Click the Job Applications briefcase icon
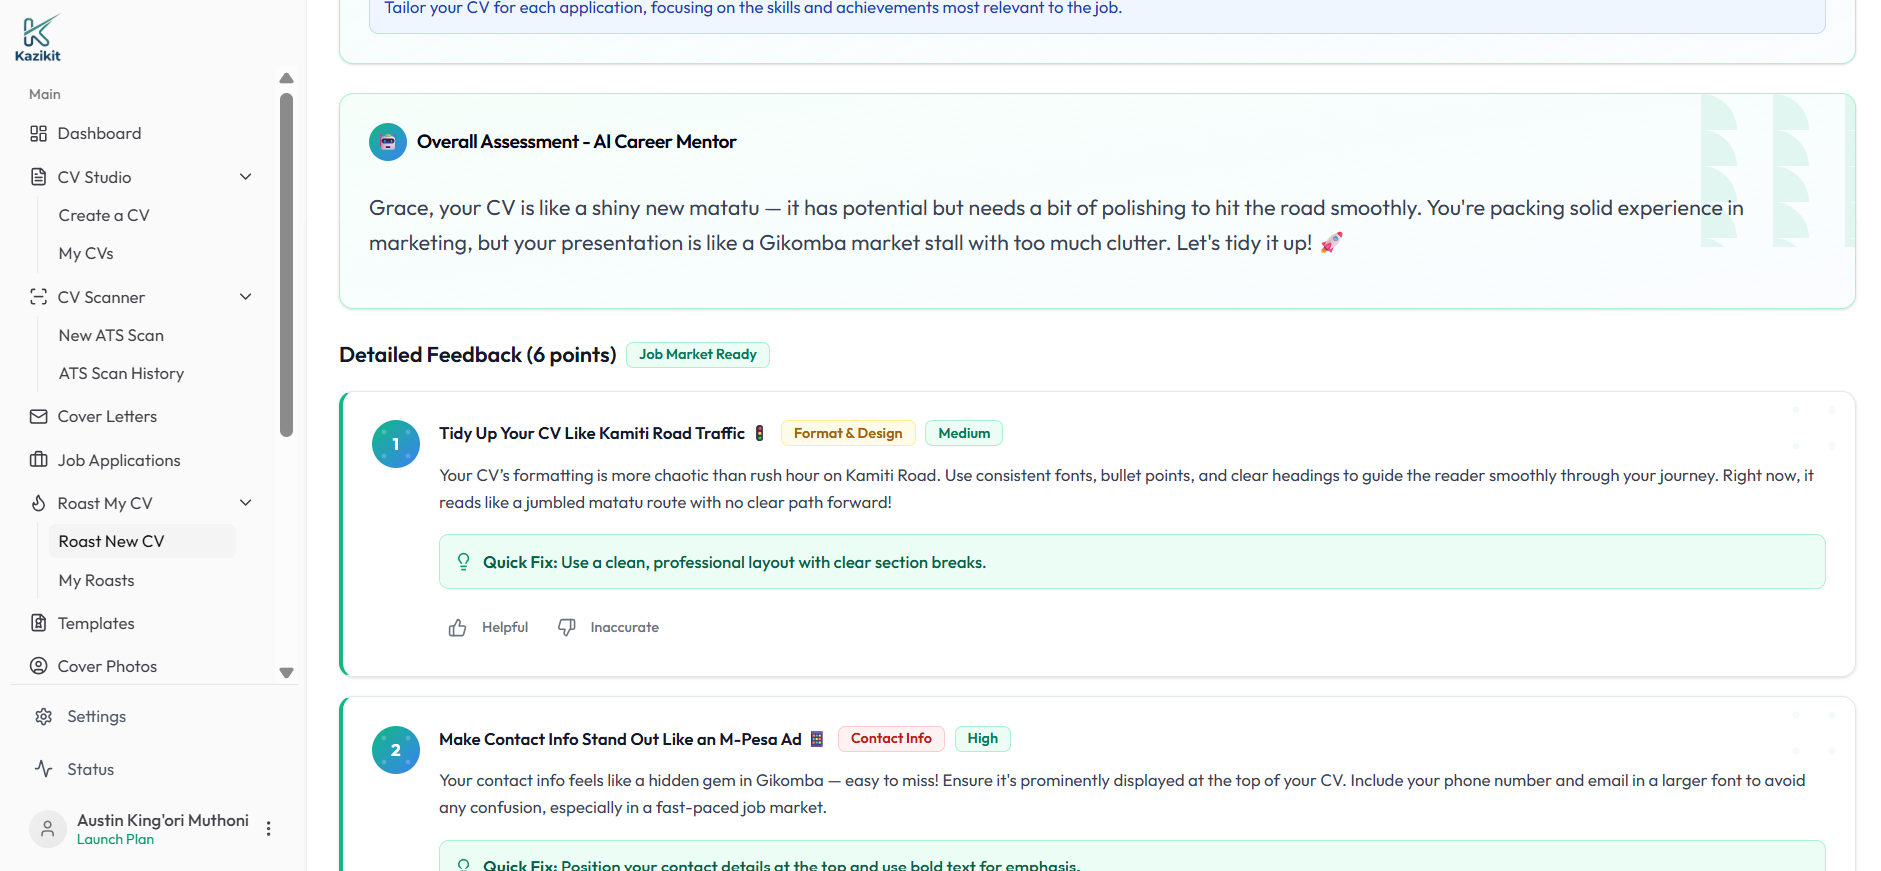The height and width of the screenshot is (871, 1881). click(x=39, y=460)
